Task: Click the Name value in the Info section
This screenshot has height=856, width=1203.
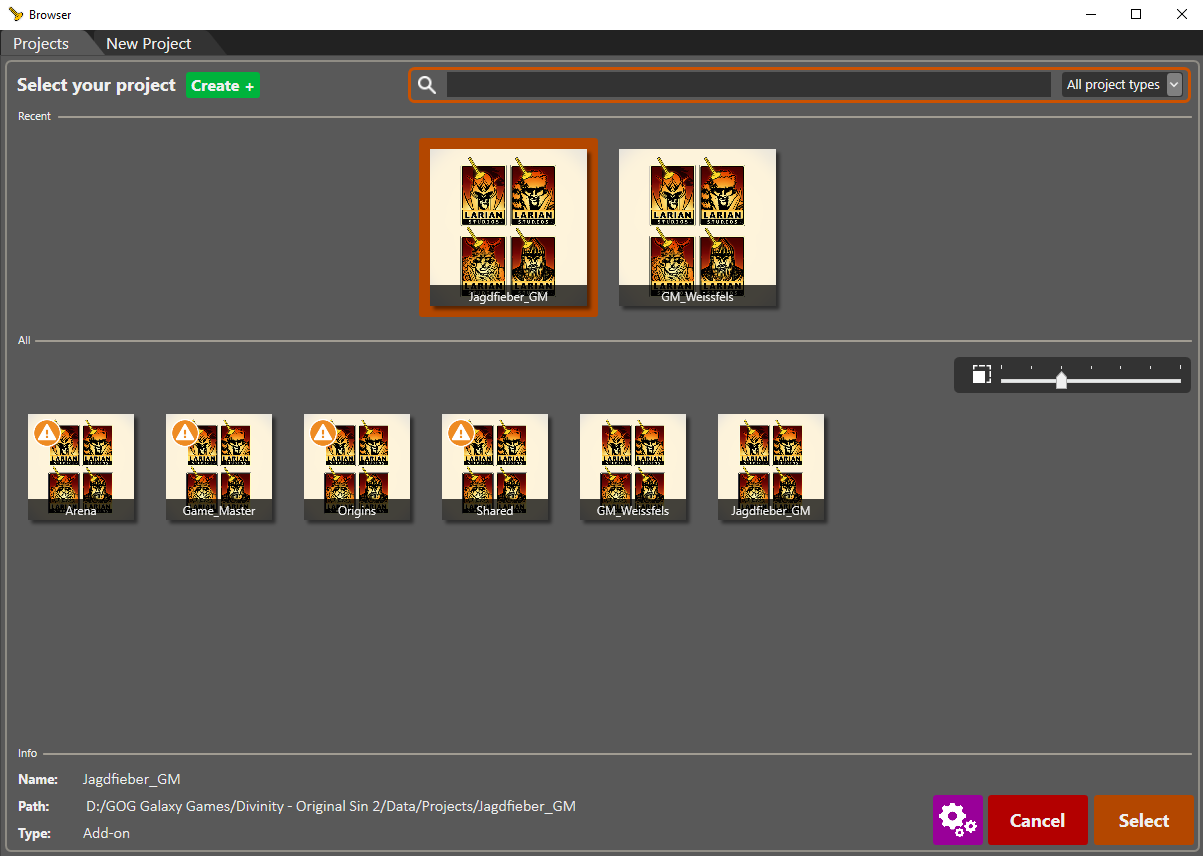Action: 132,779
